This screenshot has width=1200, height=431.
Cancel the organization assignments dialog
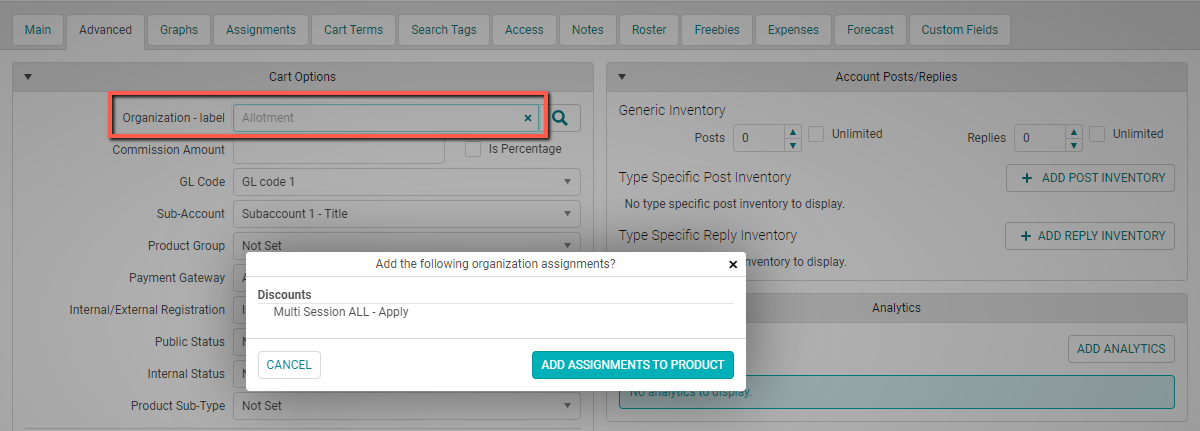(x=289, y=365)
